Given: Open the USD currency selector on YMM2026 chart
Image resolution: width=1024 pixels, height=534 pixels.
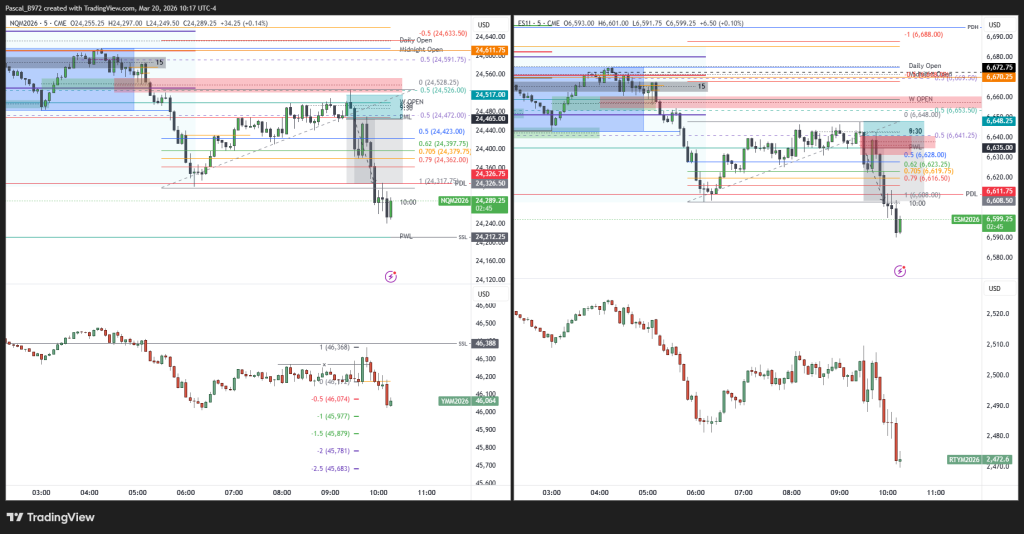Looking at the screenshot, I should 484,294.
